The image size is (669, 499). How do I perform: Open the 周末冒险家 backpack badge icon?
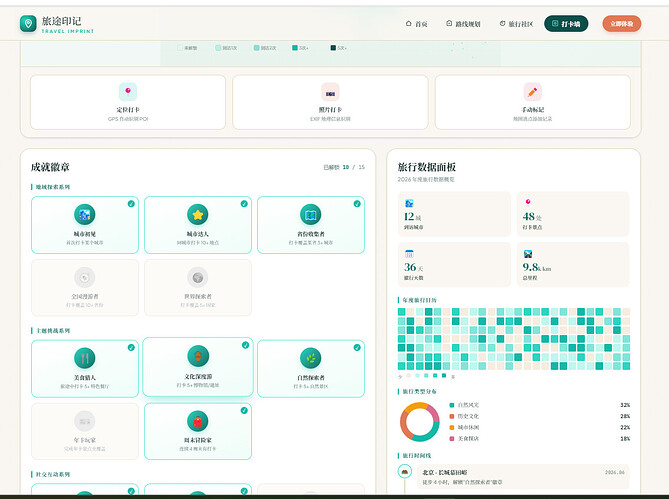coord(198,421)
